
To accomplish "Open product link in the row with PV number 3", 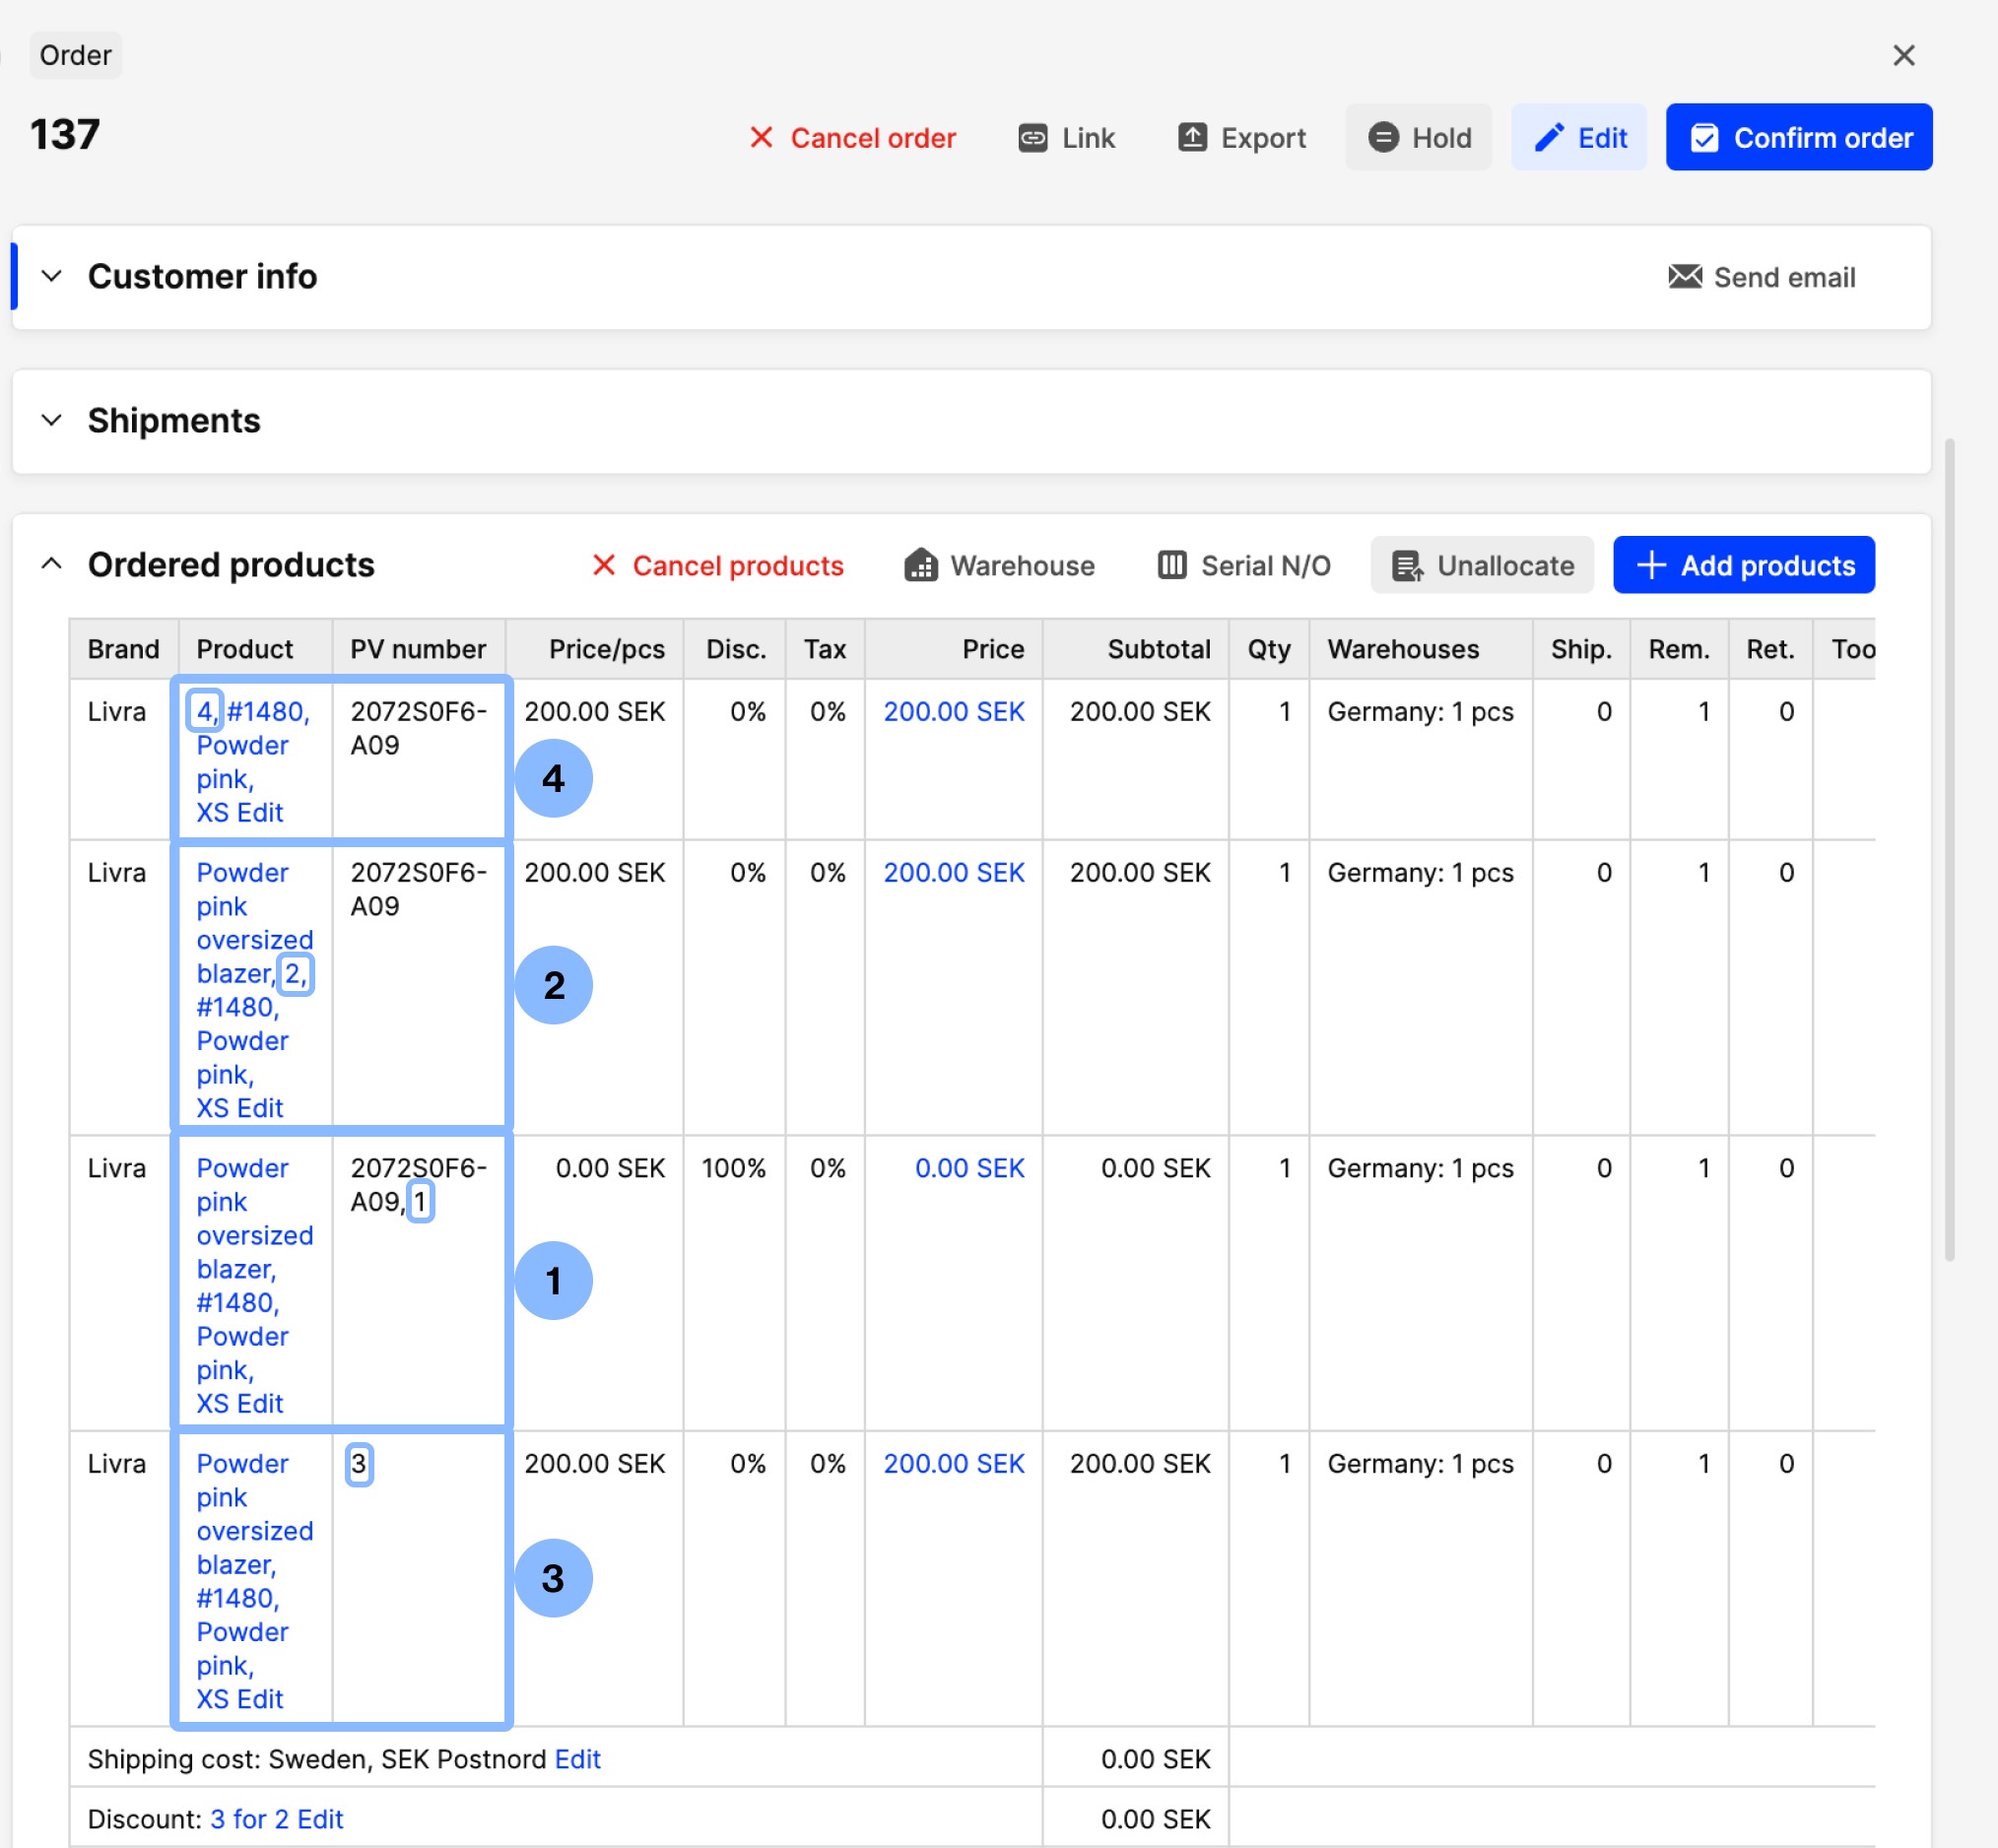I will [254, 1581].
